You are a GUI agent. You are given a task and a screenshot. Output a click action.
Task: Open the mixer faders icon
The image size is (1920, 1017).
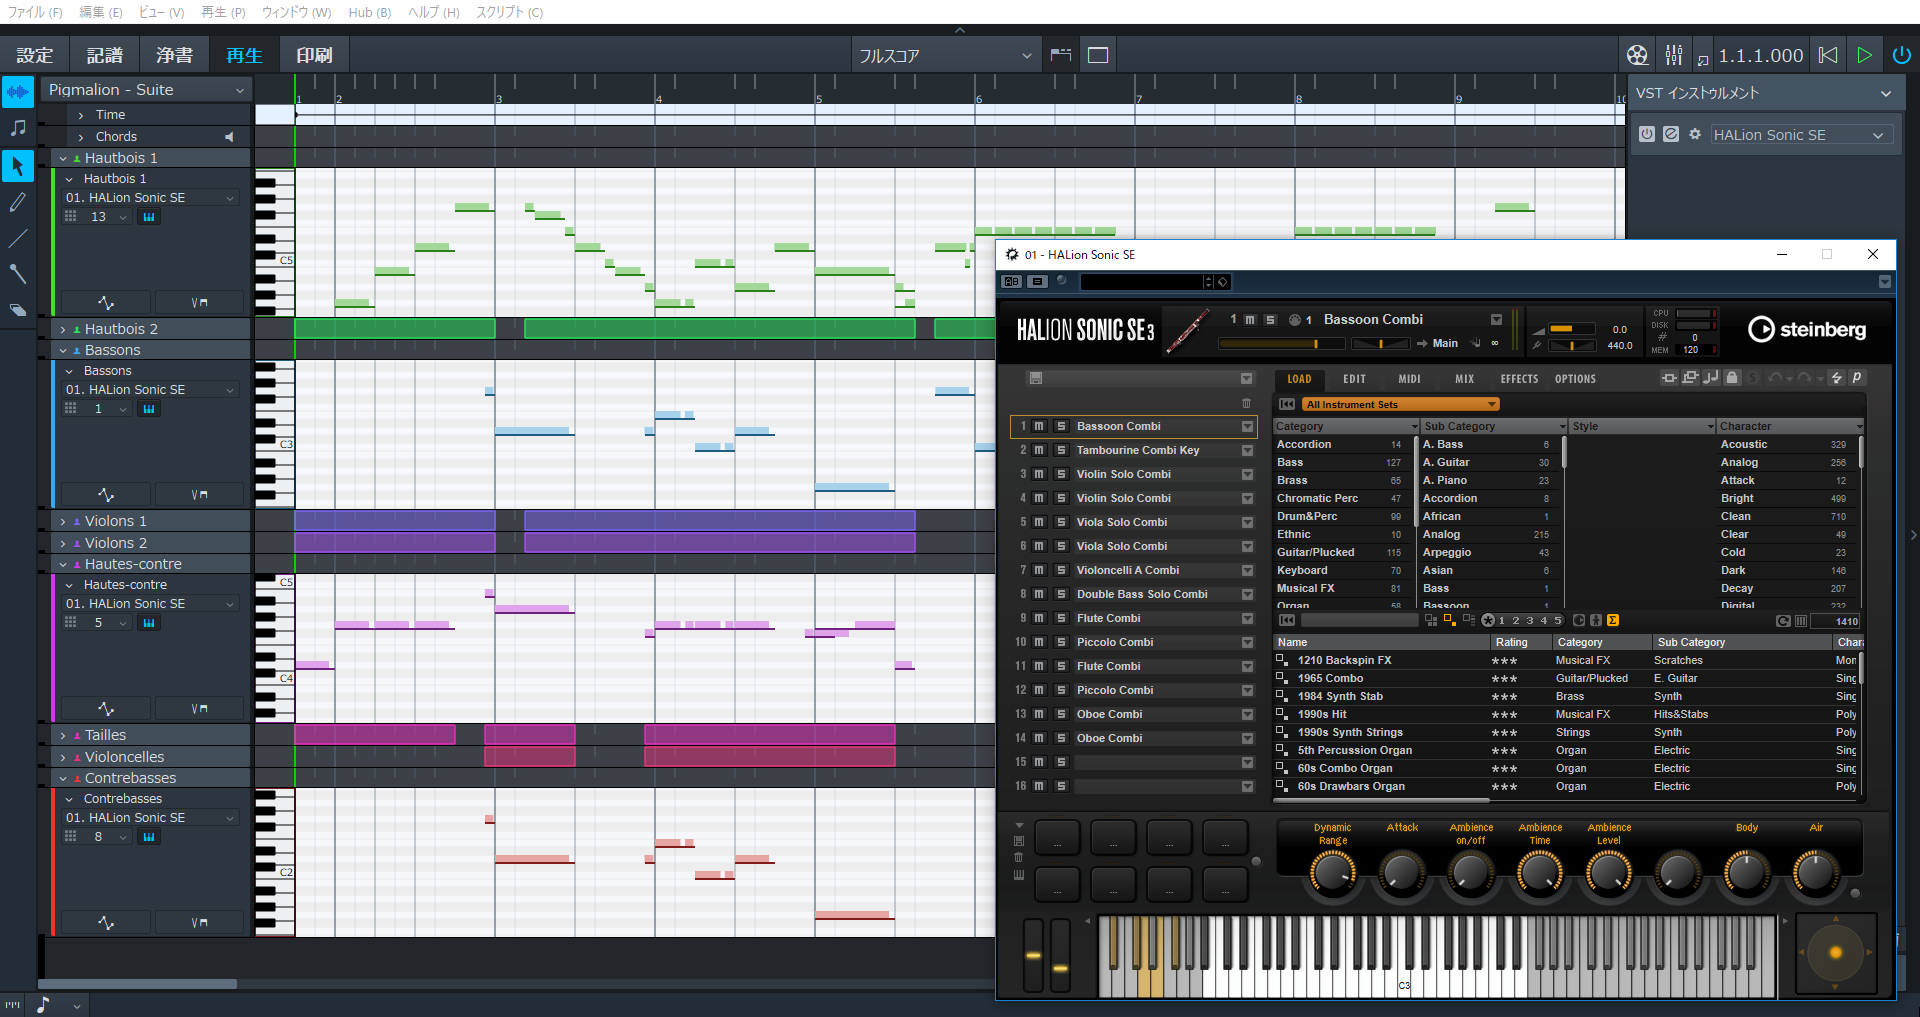(x=1674, y=55)
